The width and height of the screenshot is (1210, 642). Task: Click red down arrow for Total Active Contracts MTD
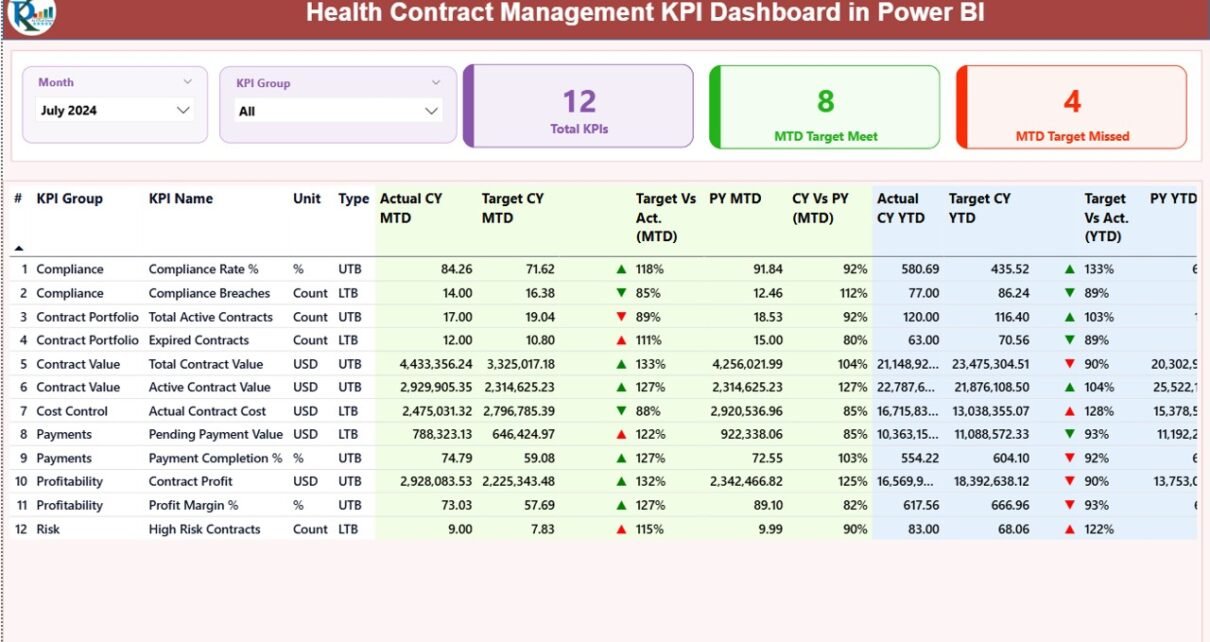coord(622,317)
